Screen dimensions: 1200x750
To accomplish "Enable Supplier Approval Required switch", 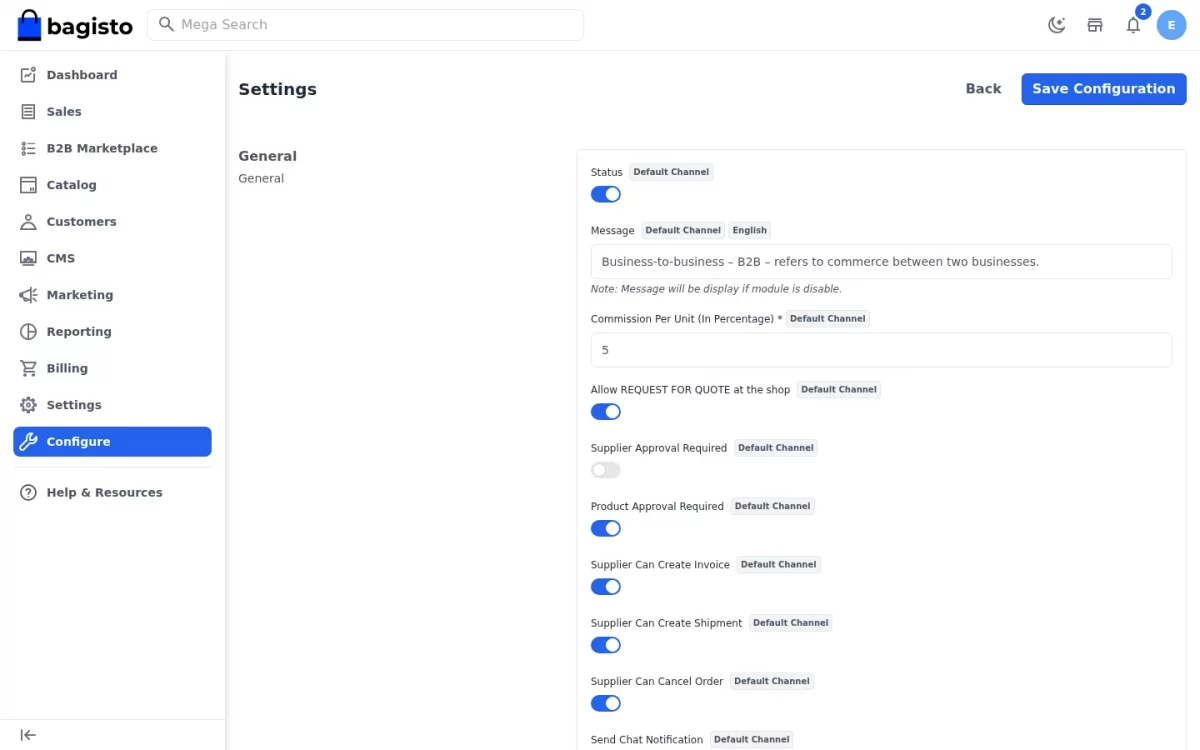I will (x=606, y=470).
